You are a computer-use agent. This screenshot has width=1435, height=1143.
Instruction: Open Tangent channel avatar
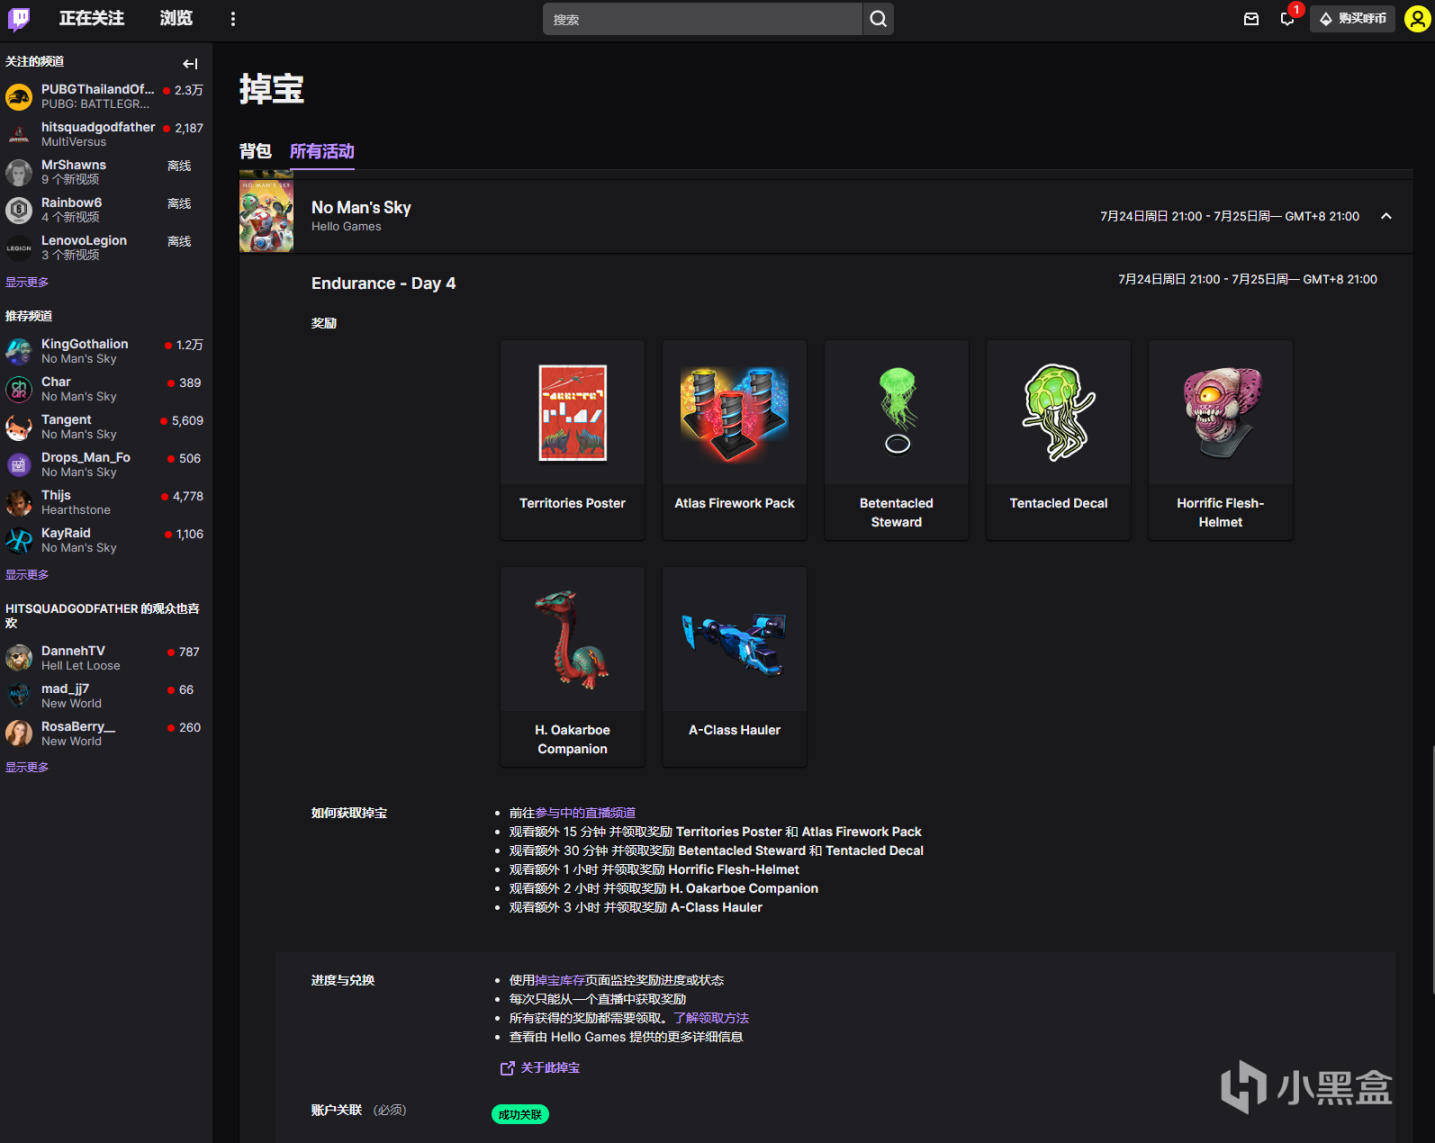click(19, 427)
